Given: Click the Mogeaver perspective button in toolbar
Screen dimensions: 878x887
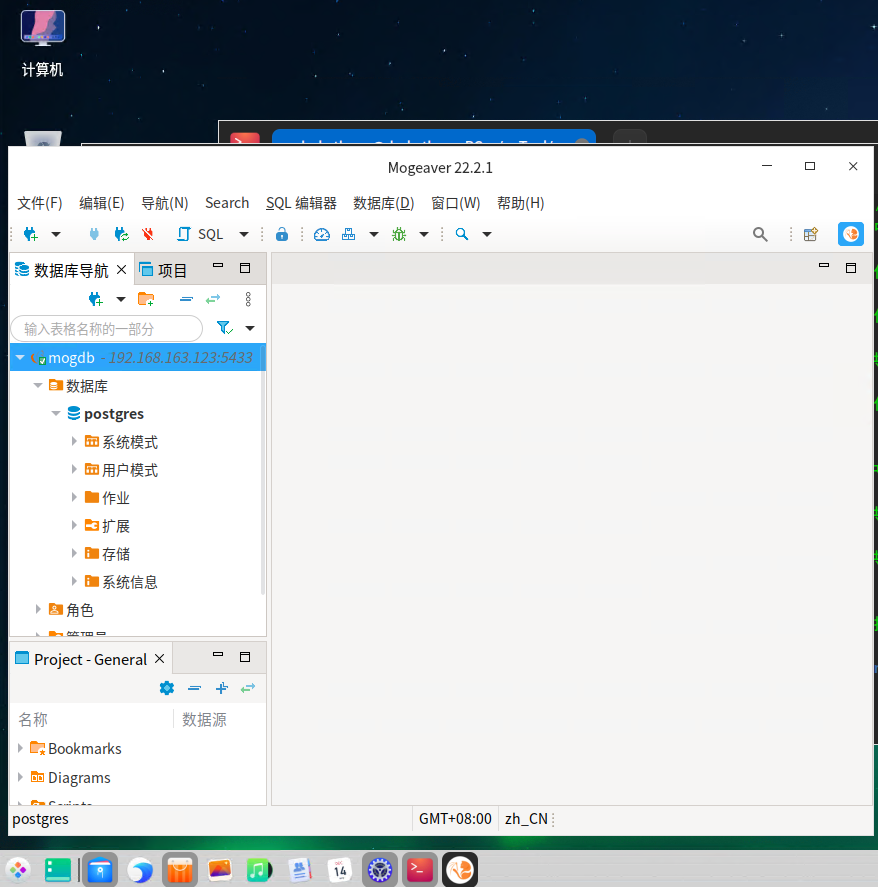Looking at the screenshot, I should click(x=851, y=234).
